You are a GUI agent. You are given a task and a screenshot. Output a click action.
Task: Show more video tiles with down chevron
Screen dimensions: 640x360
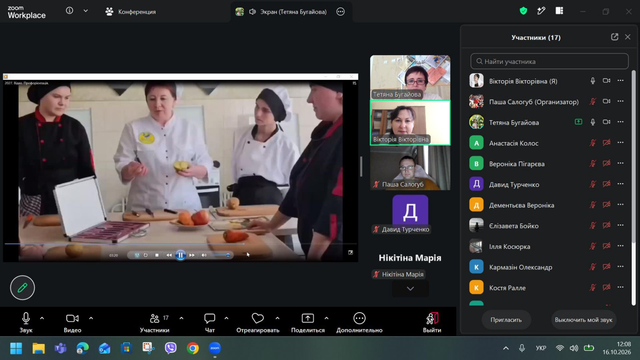(410, 289)
